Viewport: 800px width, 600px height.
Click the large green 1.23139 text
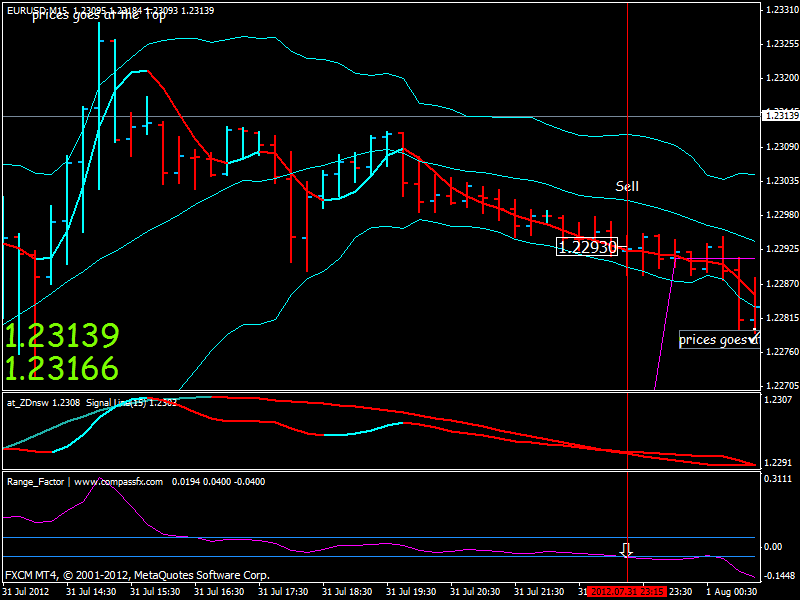(x=62, y=335)
